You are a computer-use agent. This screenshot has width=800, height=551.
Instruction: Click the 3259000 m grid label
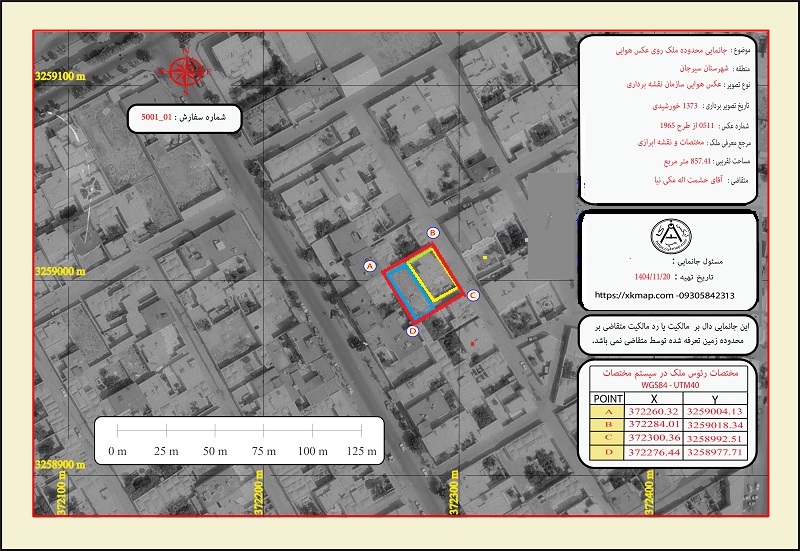60,271
